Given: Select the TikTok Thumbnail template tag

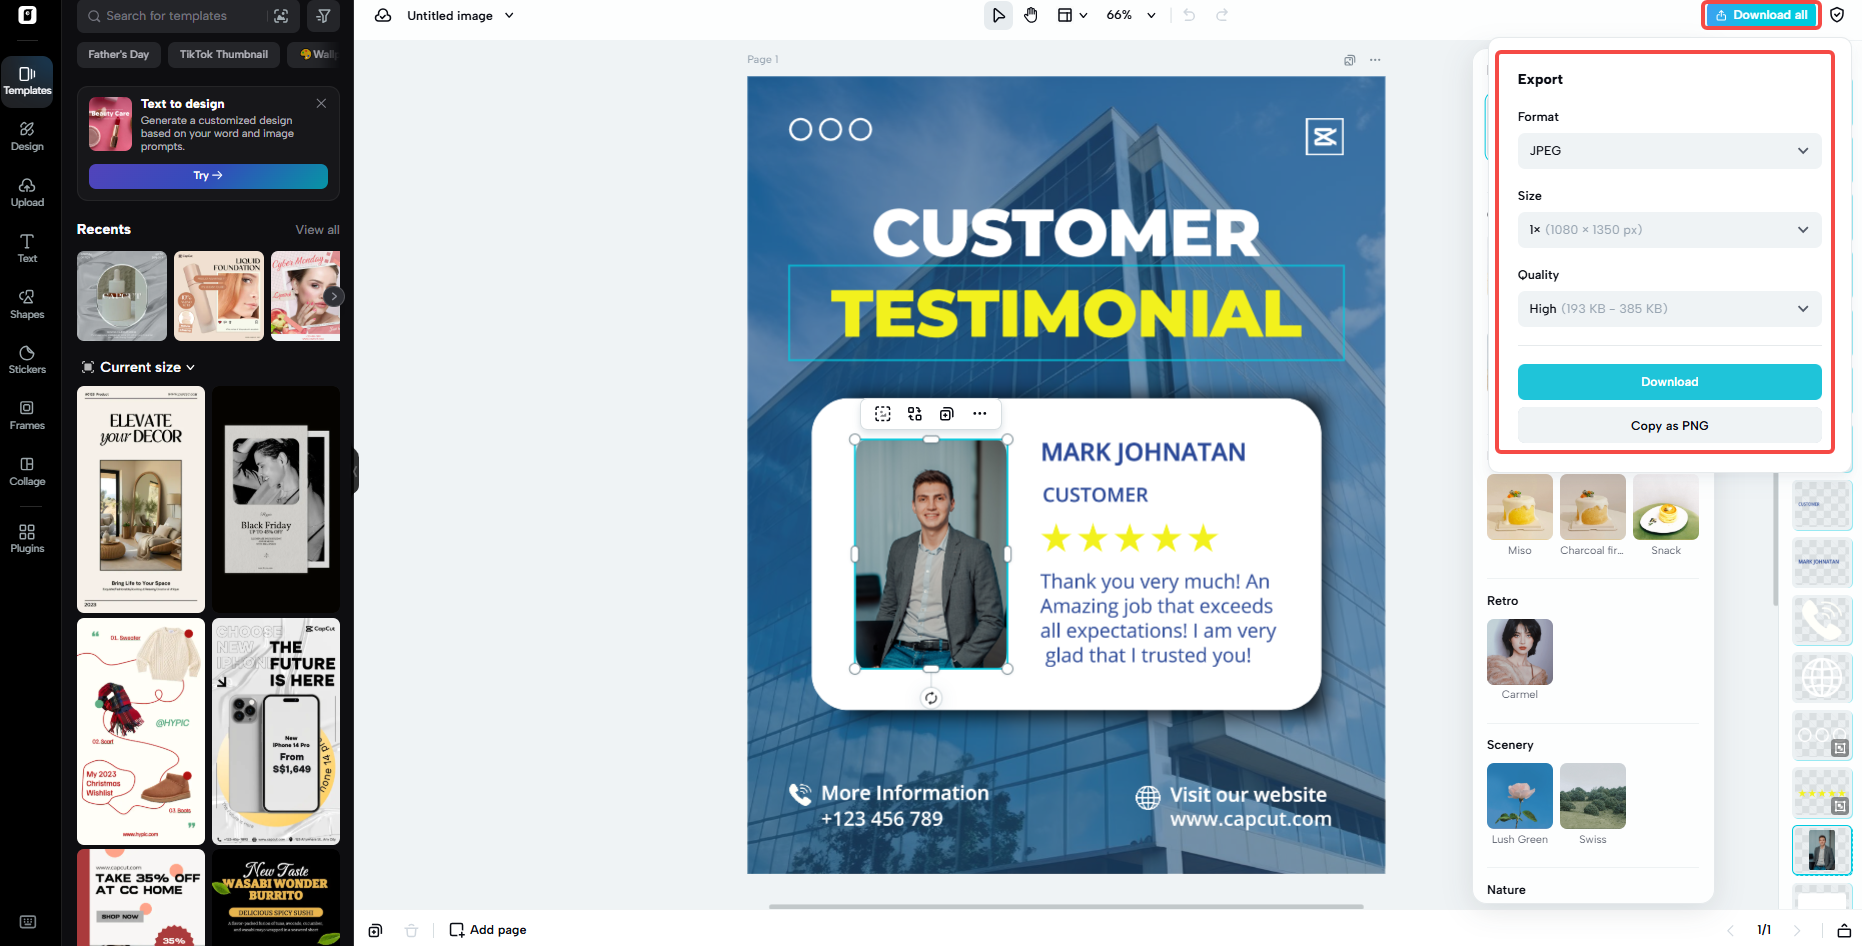Looking at the screenshot, I should [x=224, y=54].
